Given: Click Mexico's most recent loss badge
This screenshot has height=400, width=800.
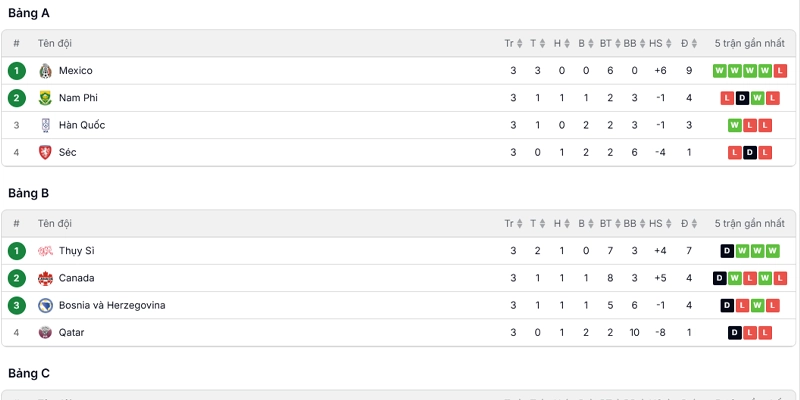Looking at the screenshot, I should point(780,71).
